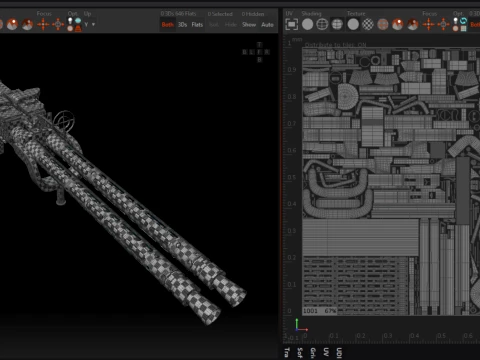The image size is (480, 360).
Task: Select orange grid texture sphere in UV toolbar
Action: [383, 24]
